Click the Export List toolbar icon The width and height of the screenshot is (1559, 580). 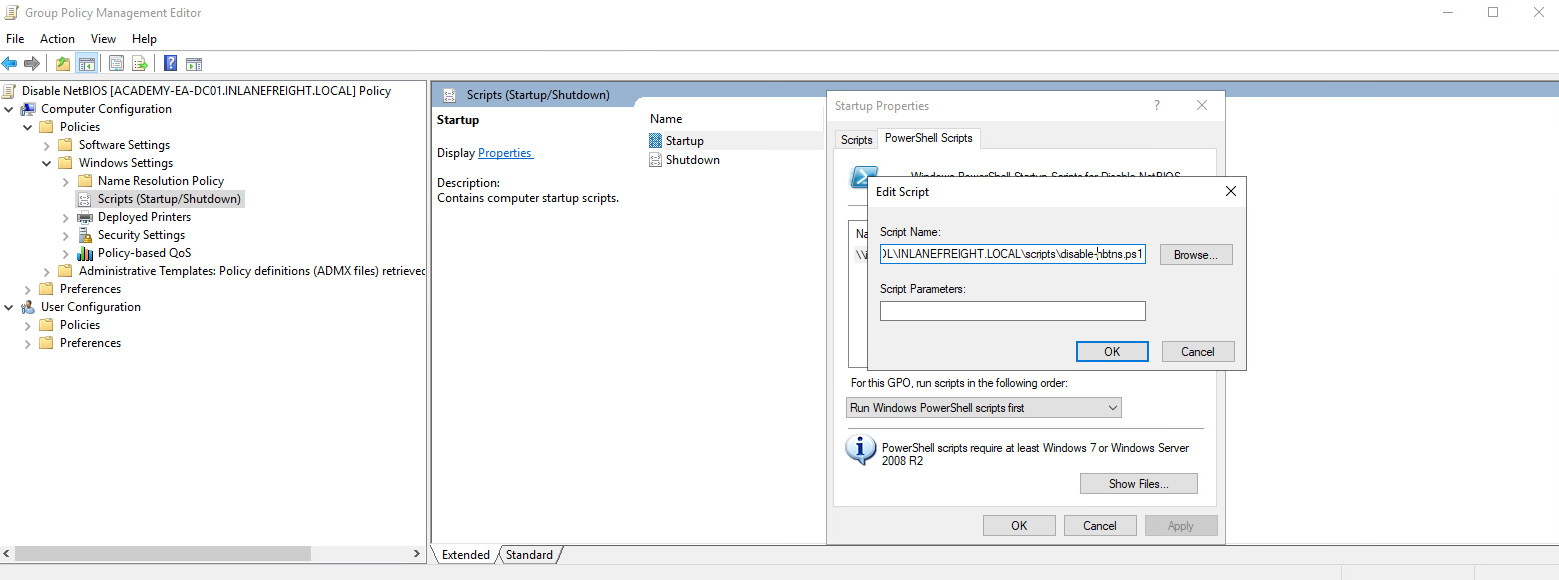[140, 64]
